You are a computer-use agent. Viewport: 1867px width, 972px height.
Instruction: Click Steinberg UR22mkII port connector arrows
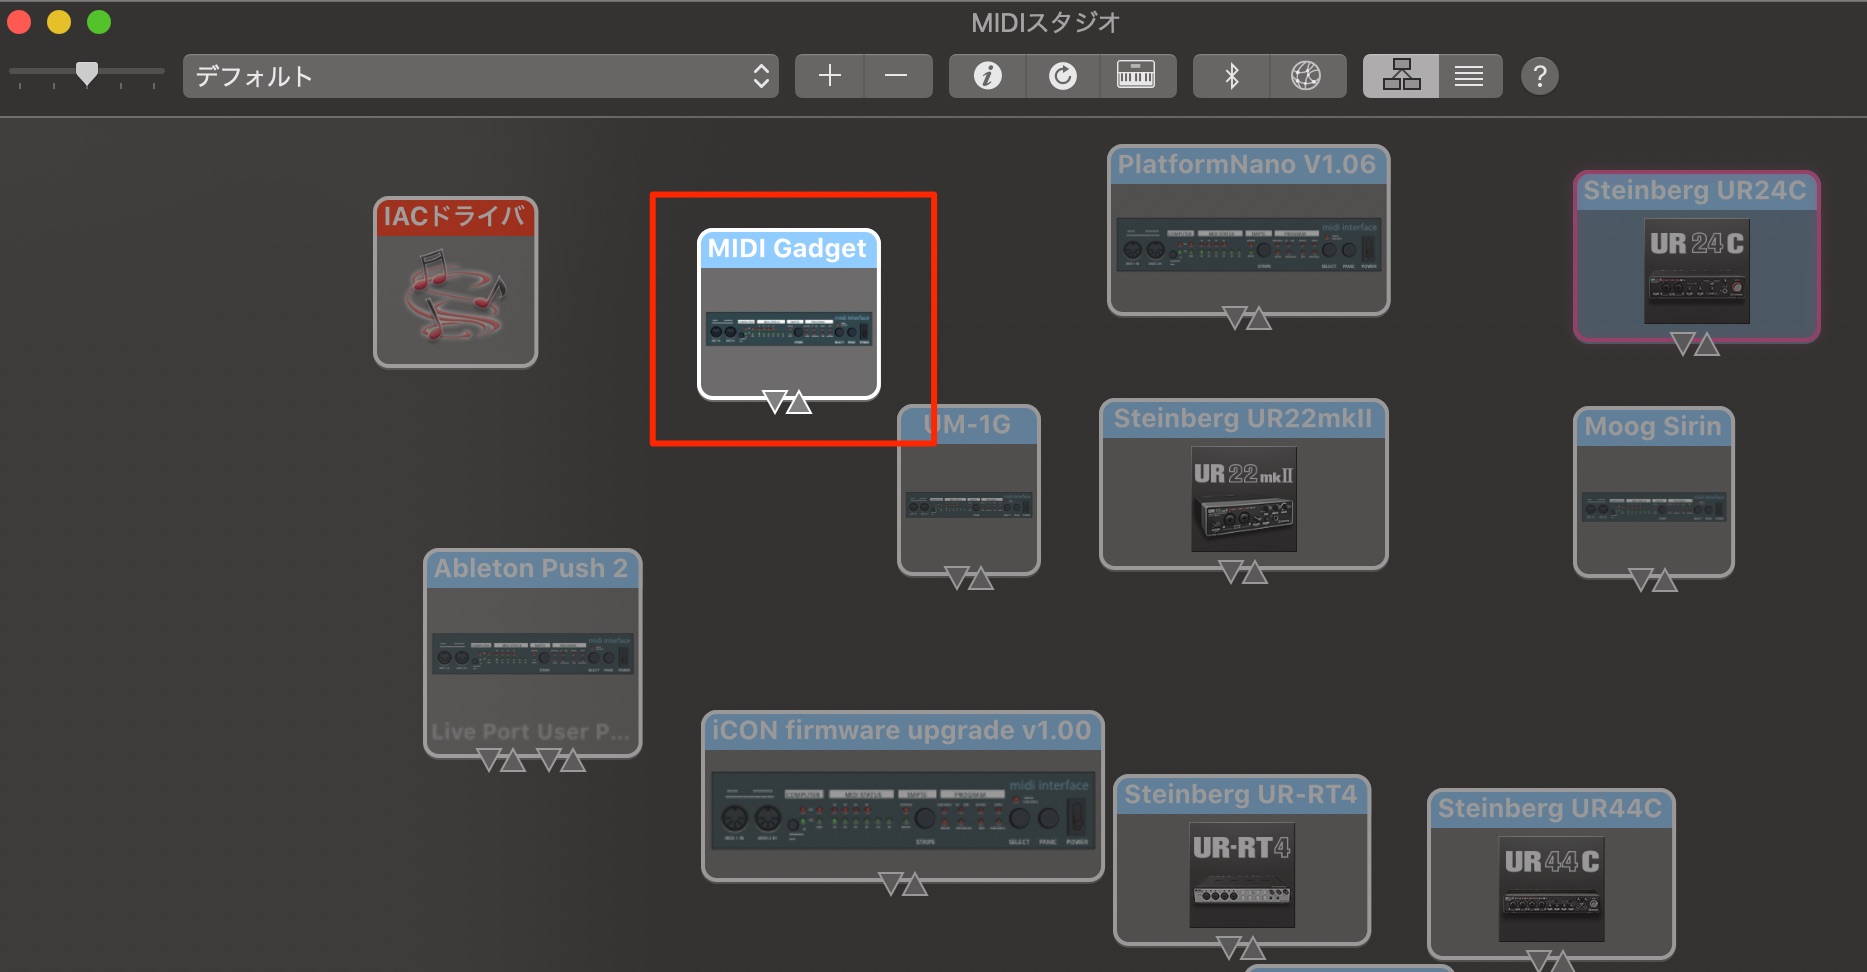1243,572
